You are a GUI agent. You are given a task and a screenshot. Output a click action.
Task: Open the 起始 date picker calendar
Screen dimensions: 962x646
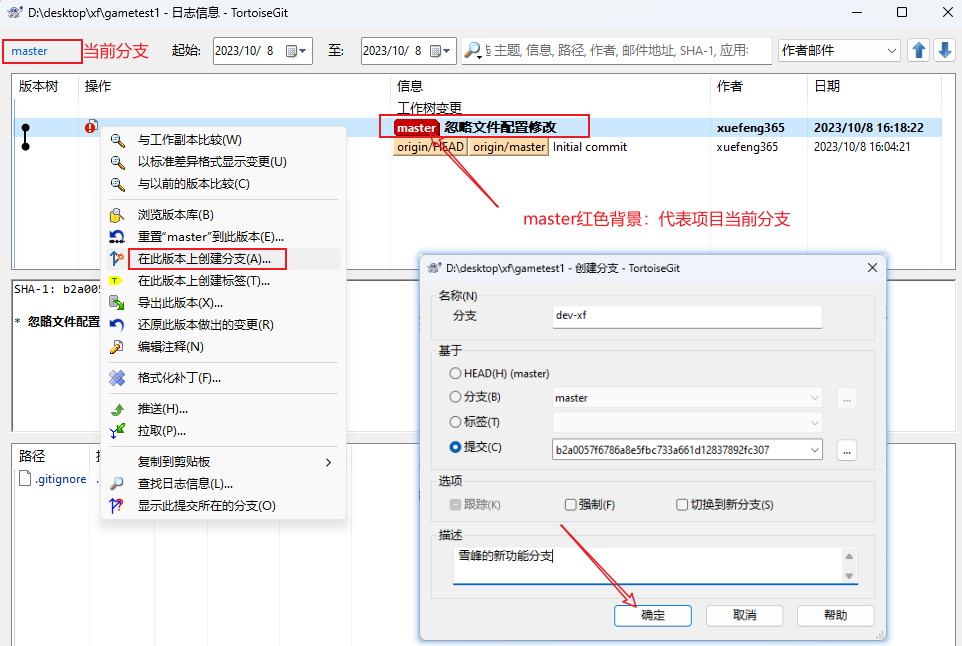point(290,50)
